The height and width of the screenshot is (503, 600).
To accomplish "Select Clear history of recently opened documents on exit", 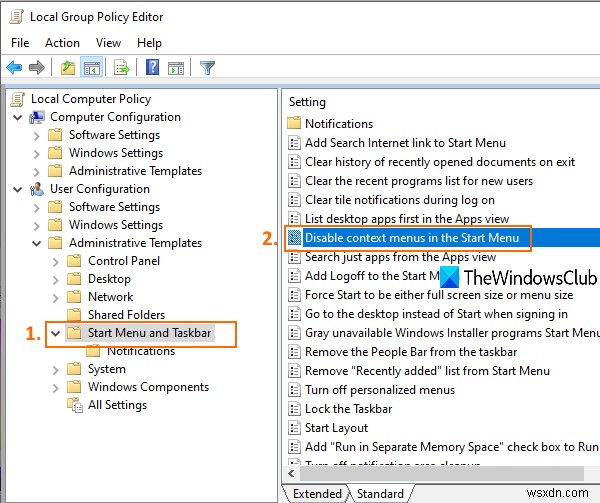I will [440, 162].
